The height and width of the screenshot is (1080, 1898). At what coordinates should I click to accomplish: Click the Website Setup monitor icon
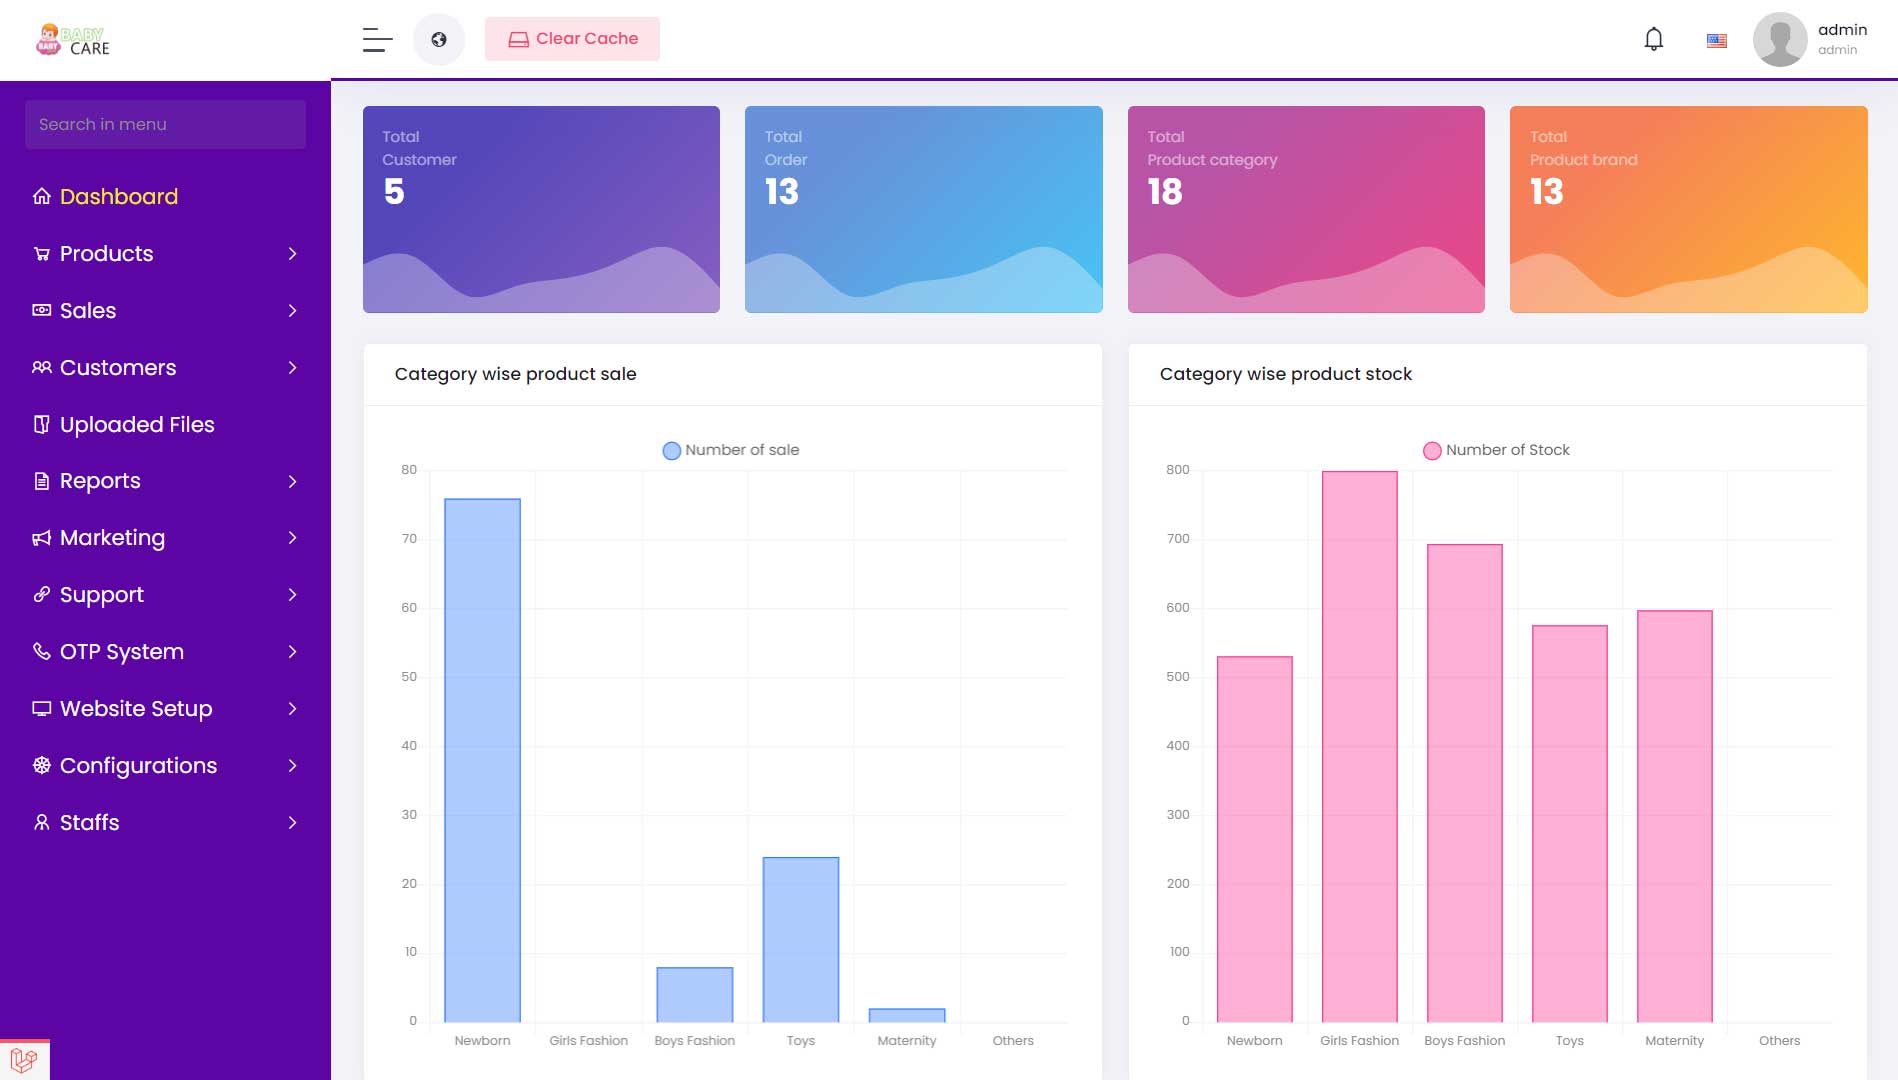click(41, 708)
